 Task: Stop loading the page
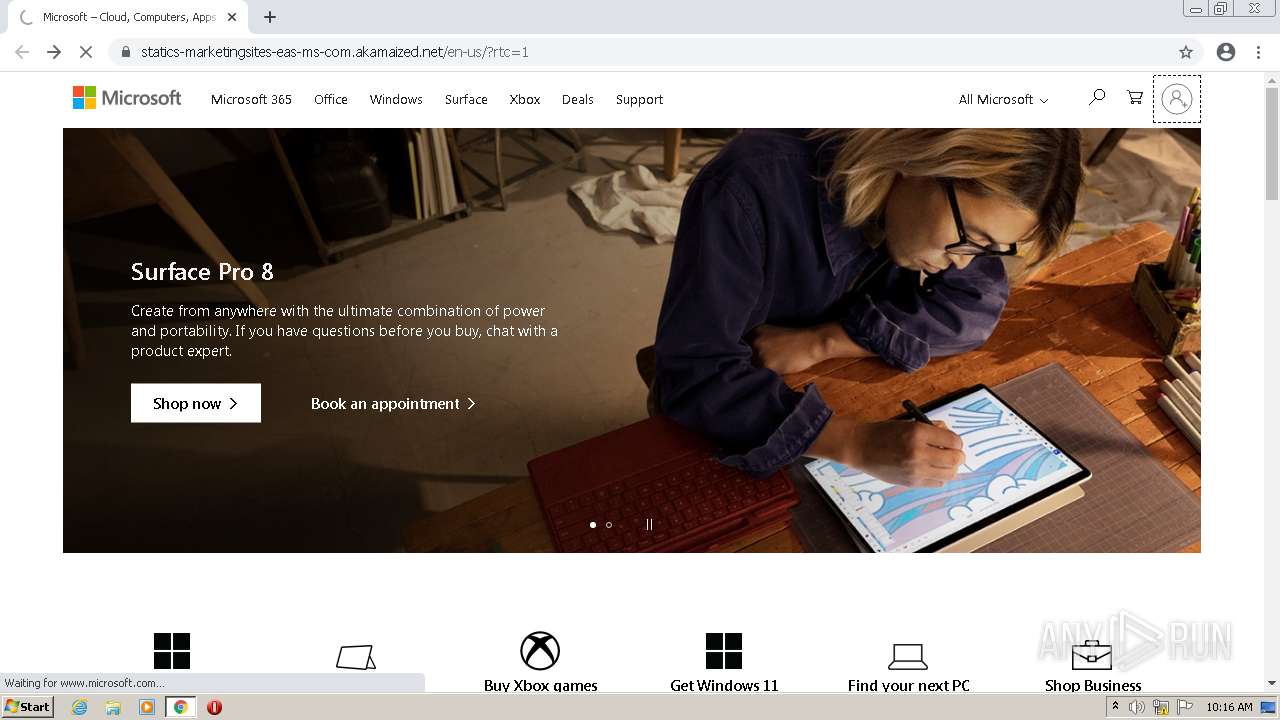click(x=86, y=52)
